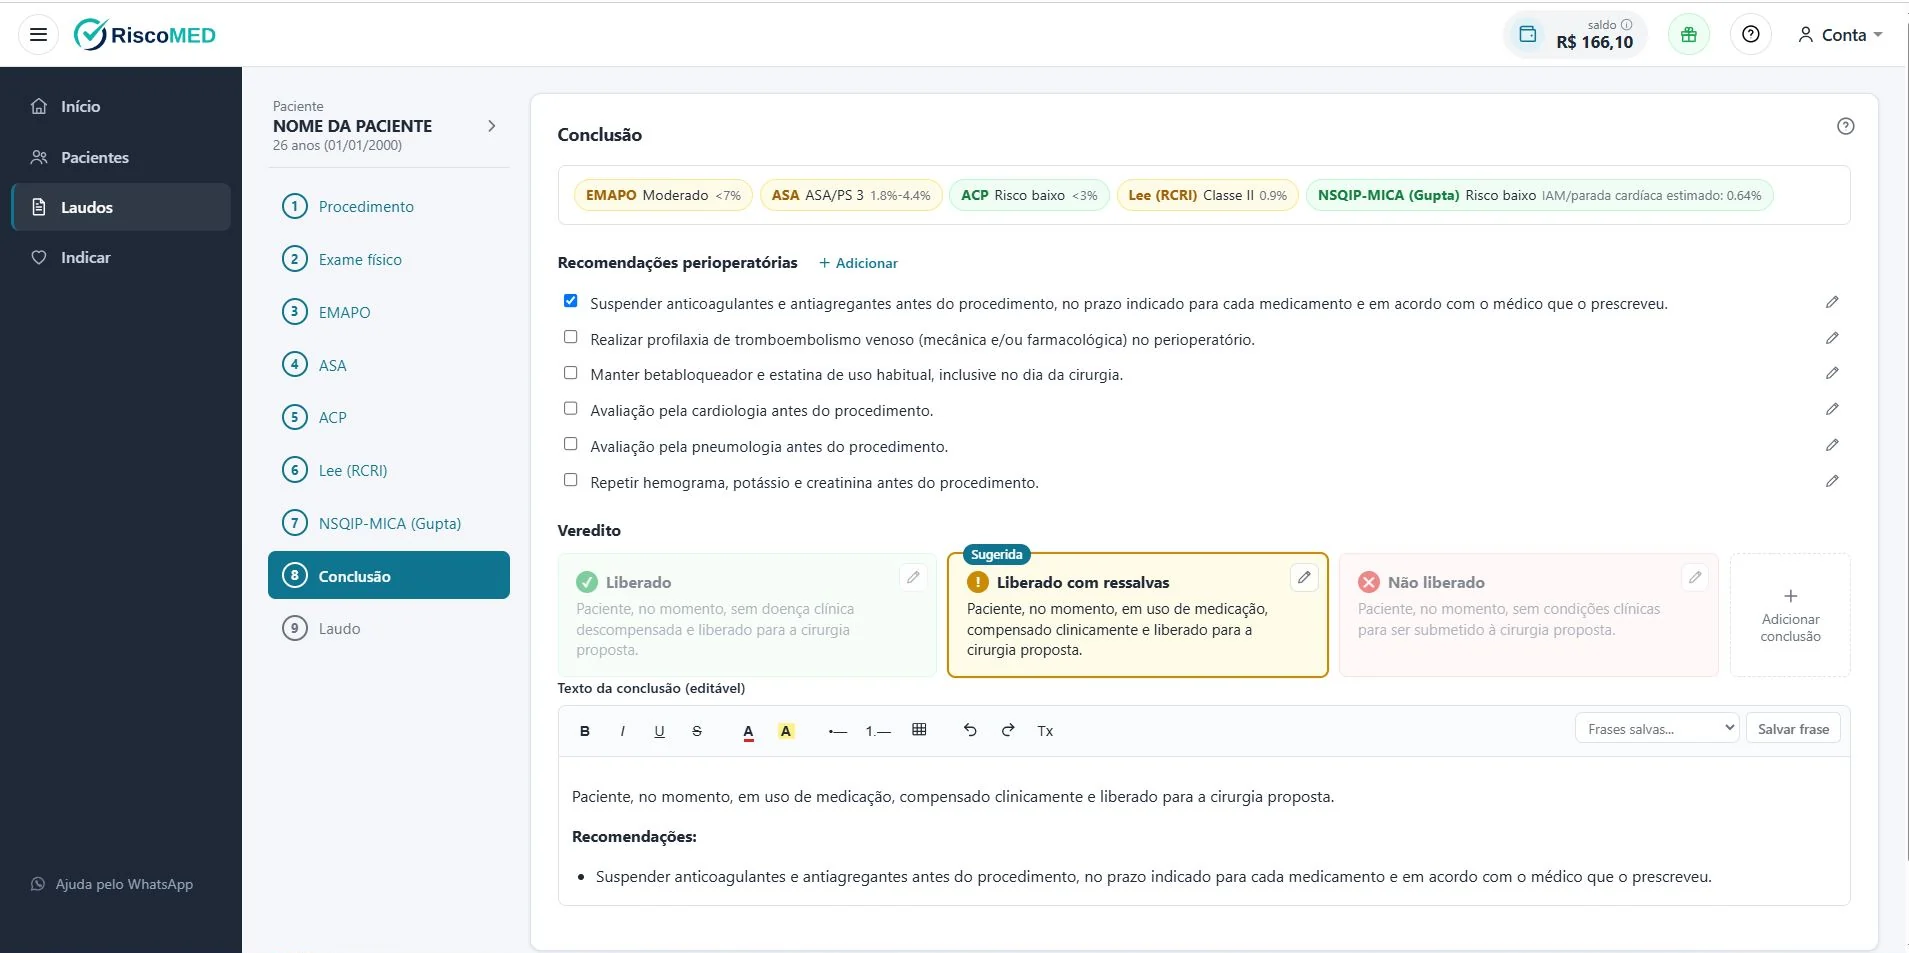Go to step 1 Procedimento
The image size is (1909, 953).
point(389,206)
